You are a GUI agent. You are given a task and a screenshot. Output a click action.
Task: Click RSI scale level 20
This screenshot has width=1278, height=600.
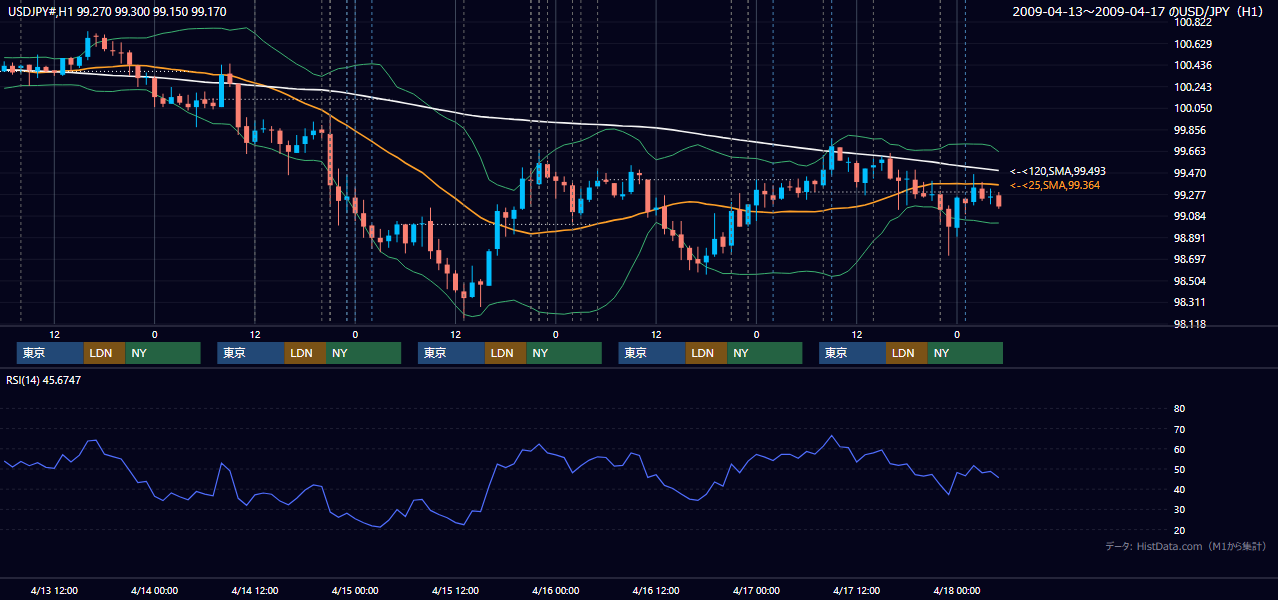[x=1179, y=530]
